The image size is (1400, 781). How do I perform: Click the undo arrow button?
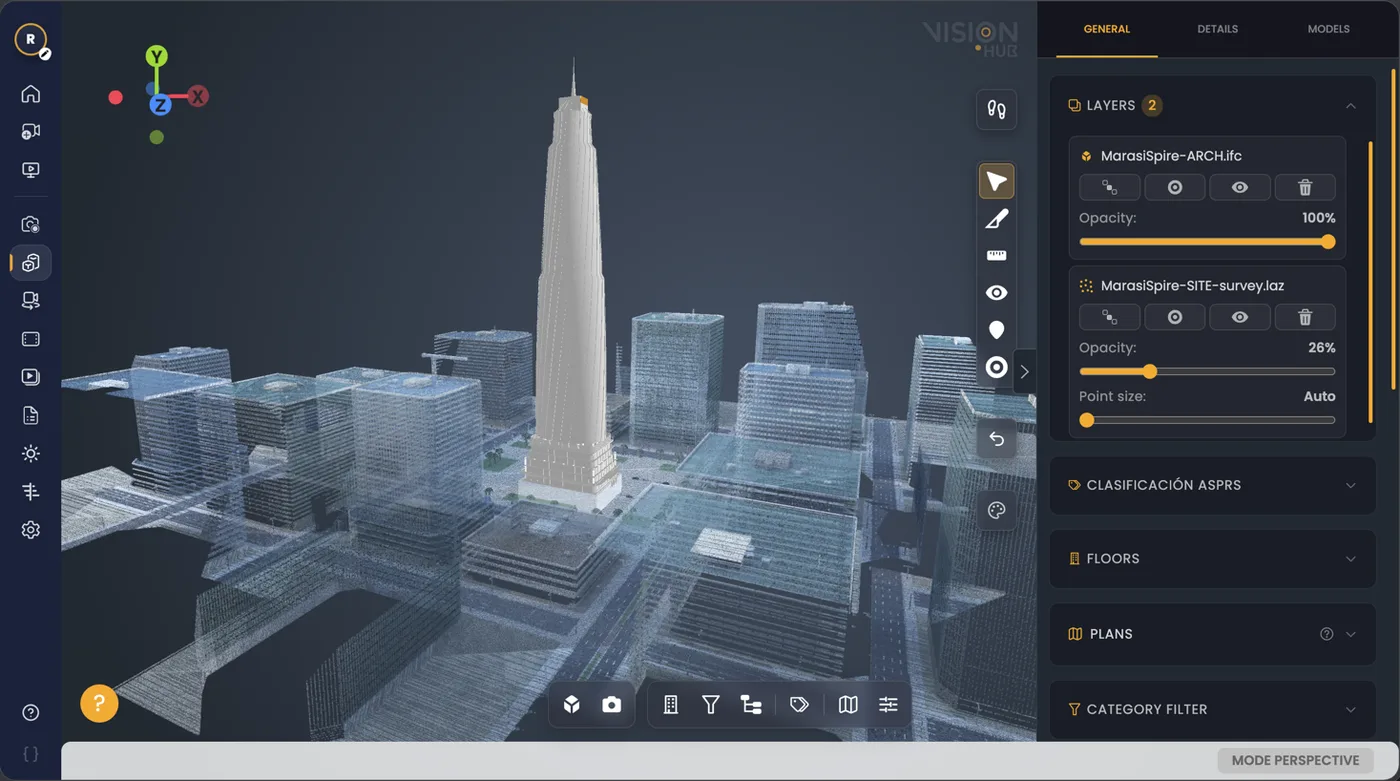pyautogui.click(x=996, y=439)
